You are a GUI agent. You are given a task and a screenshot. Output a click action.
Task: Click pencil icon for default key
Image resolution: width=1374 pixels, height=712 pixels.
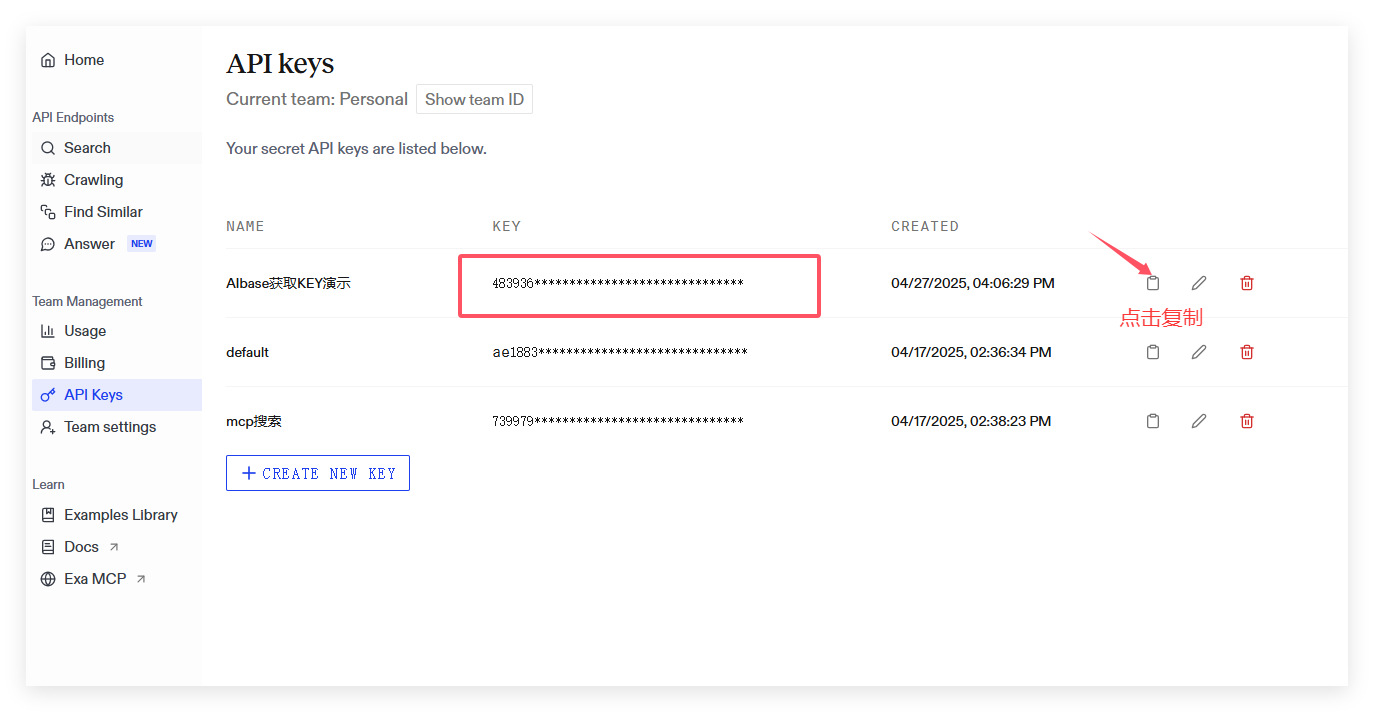(x=1199, y=352)
